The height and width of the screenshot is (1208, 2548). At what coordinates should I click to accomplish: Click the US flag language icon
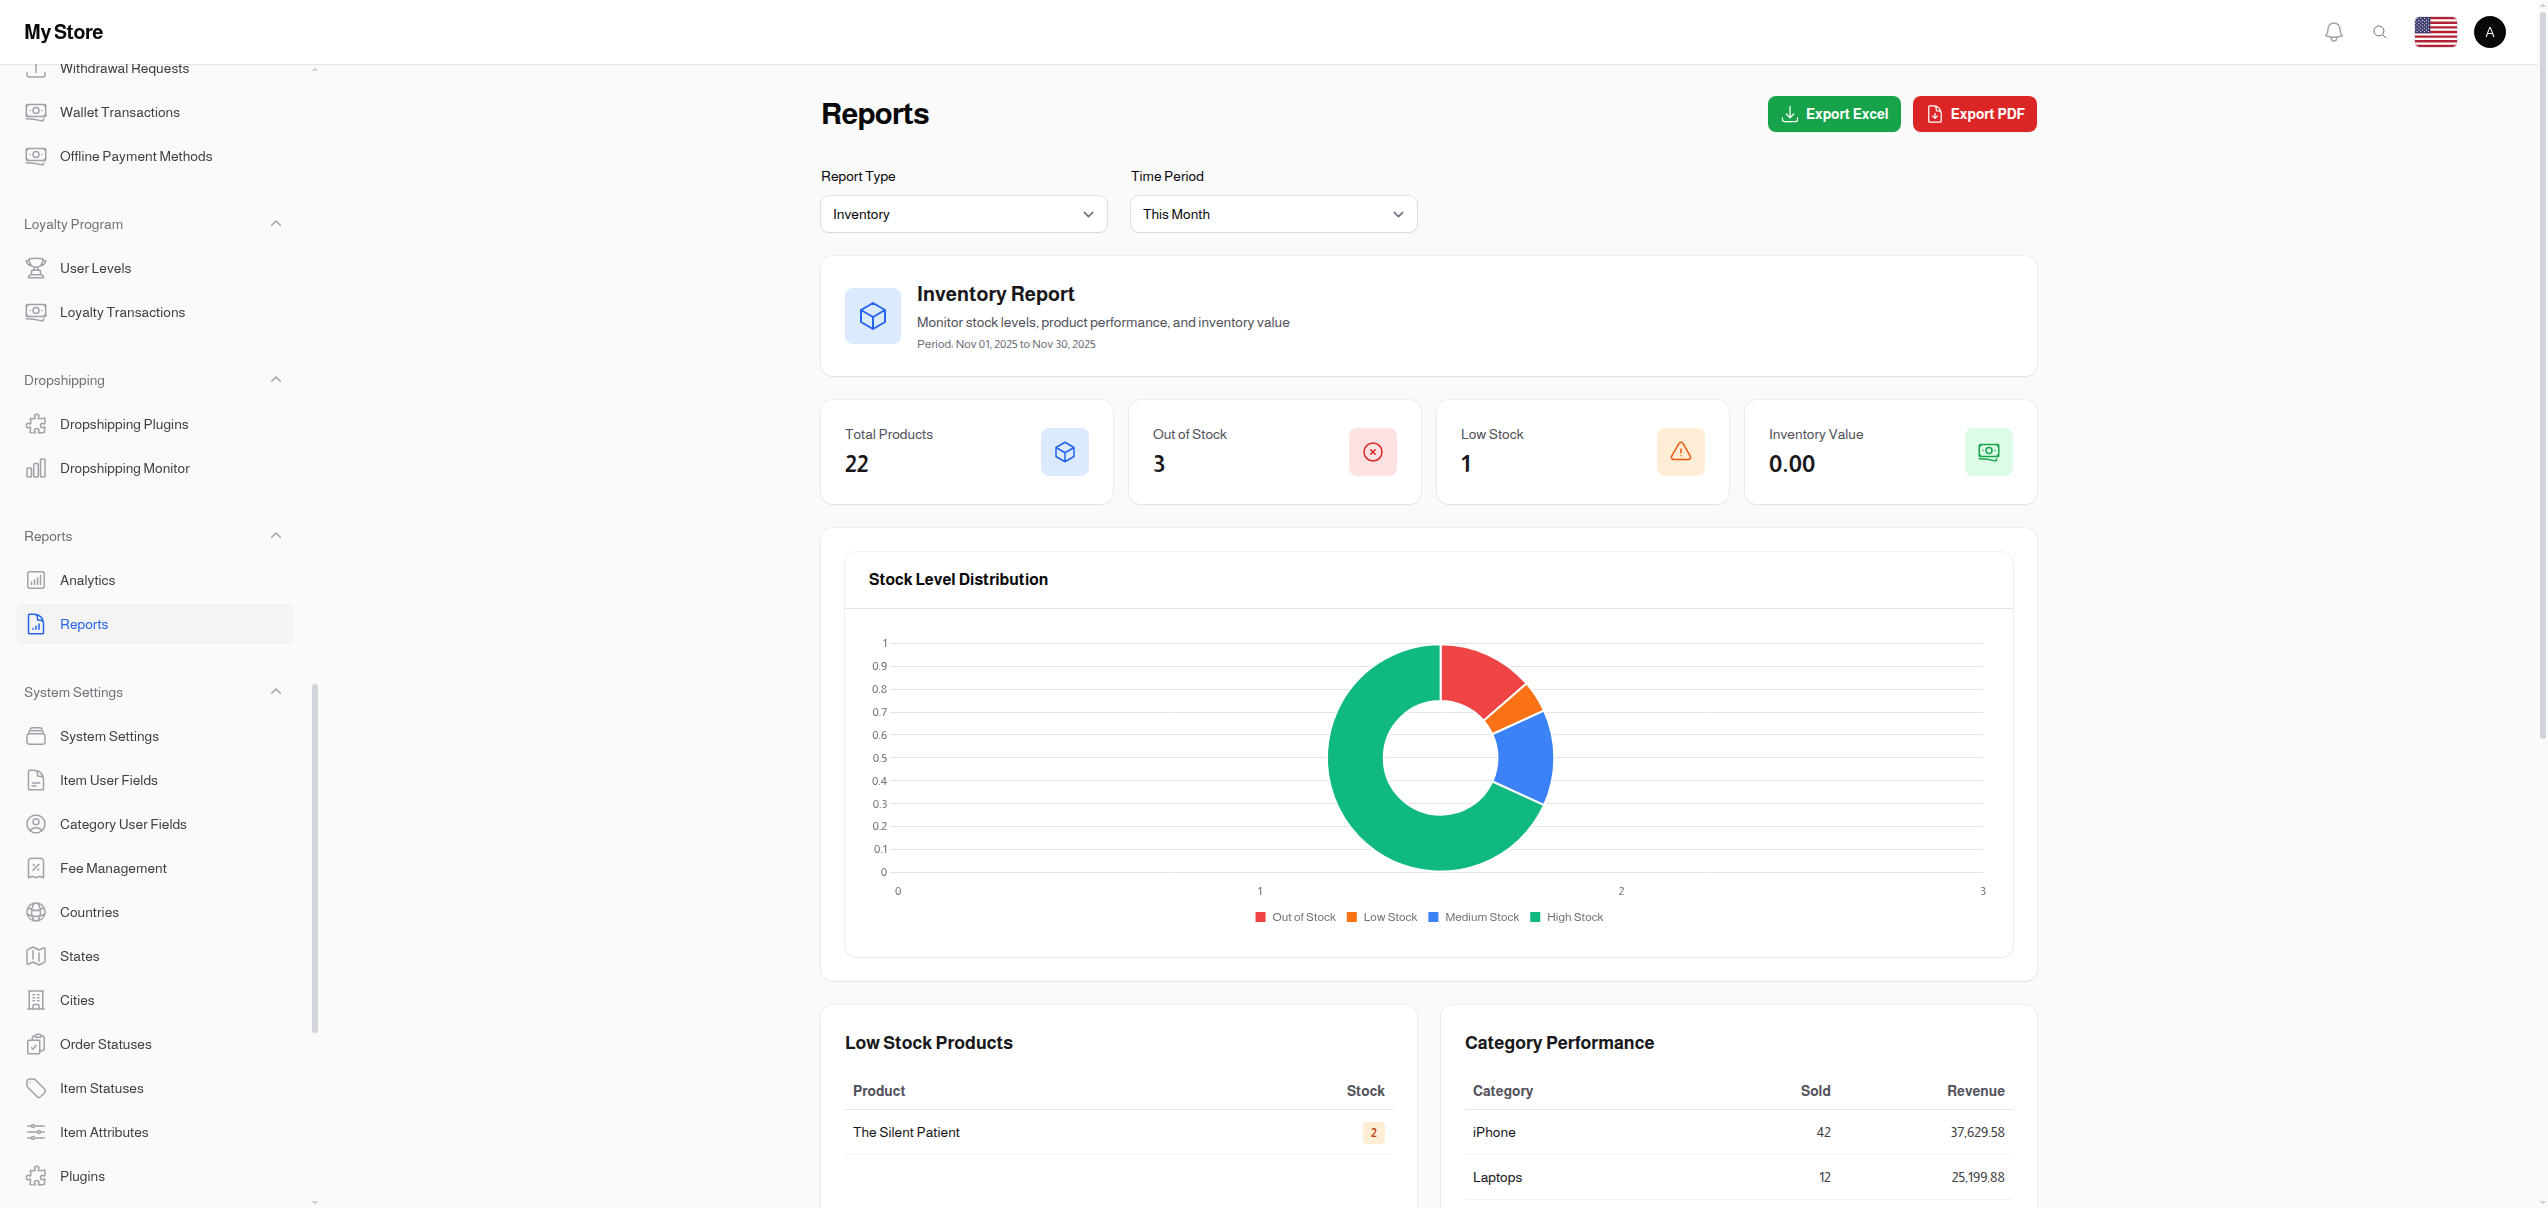[x=2435, y=32]
